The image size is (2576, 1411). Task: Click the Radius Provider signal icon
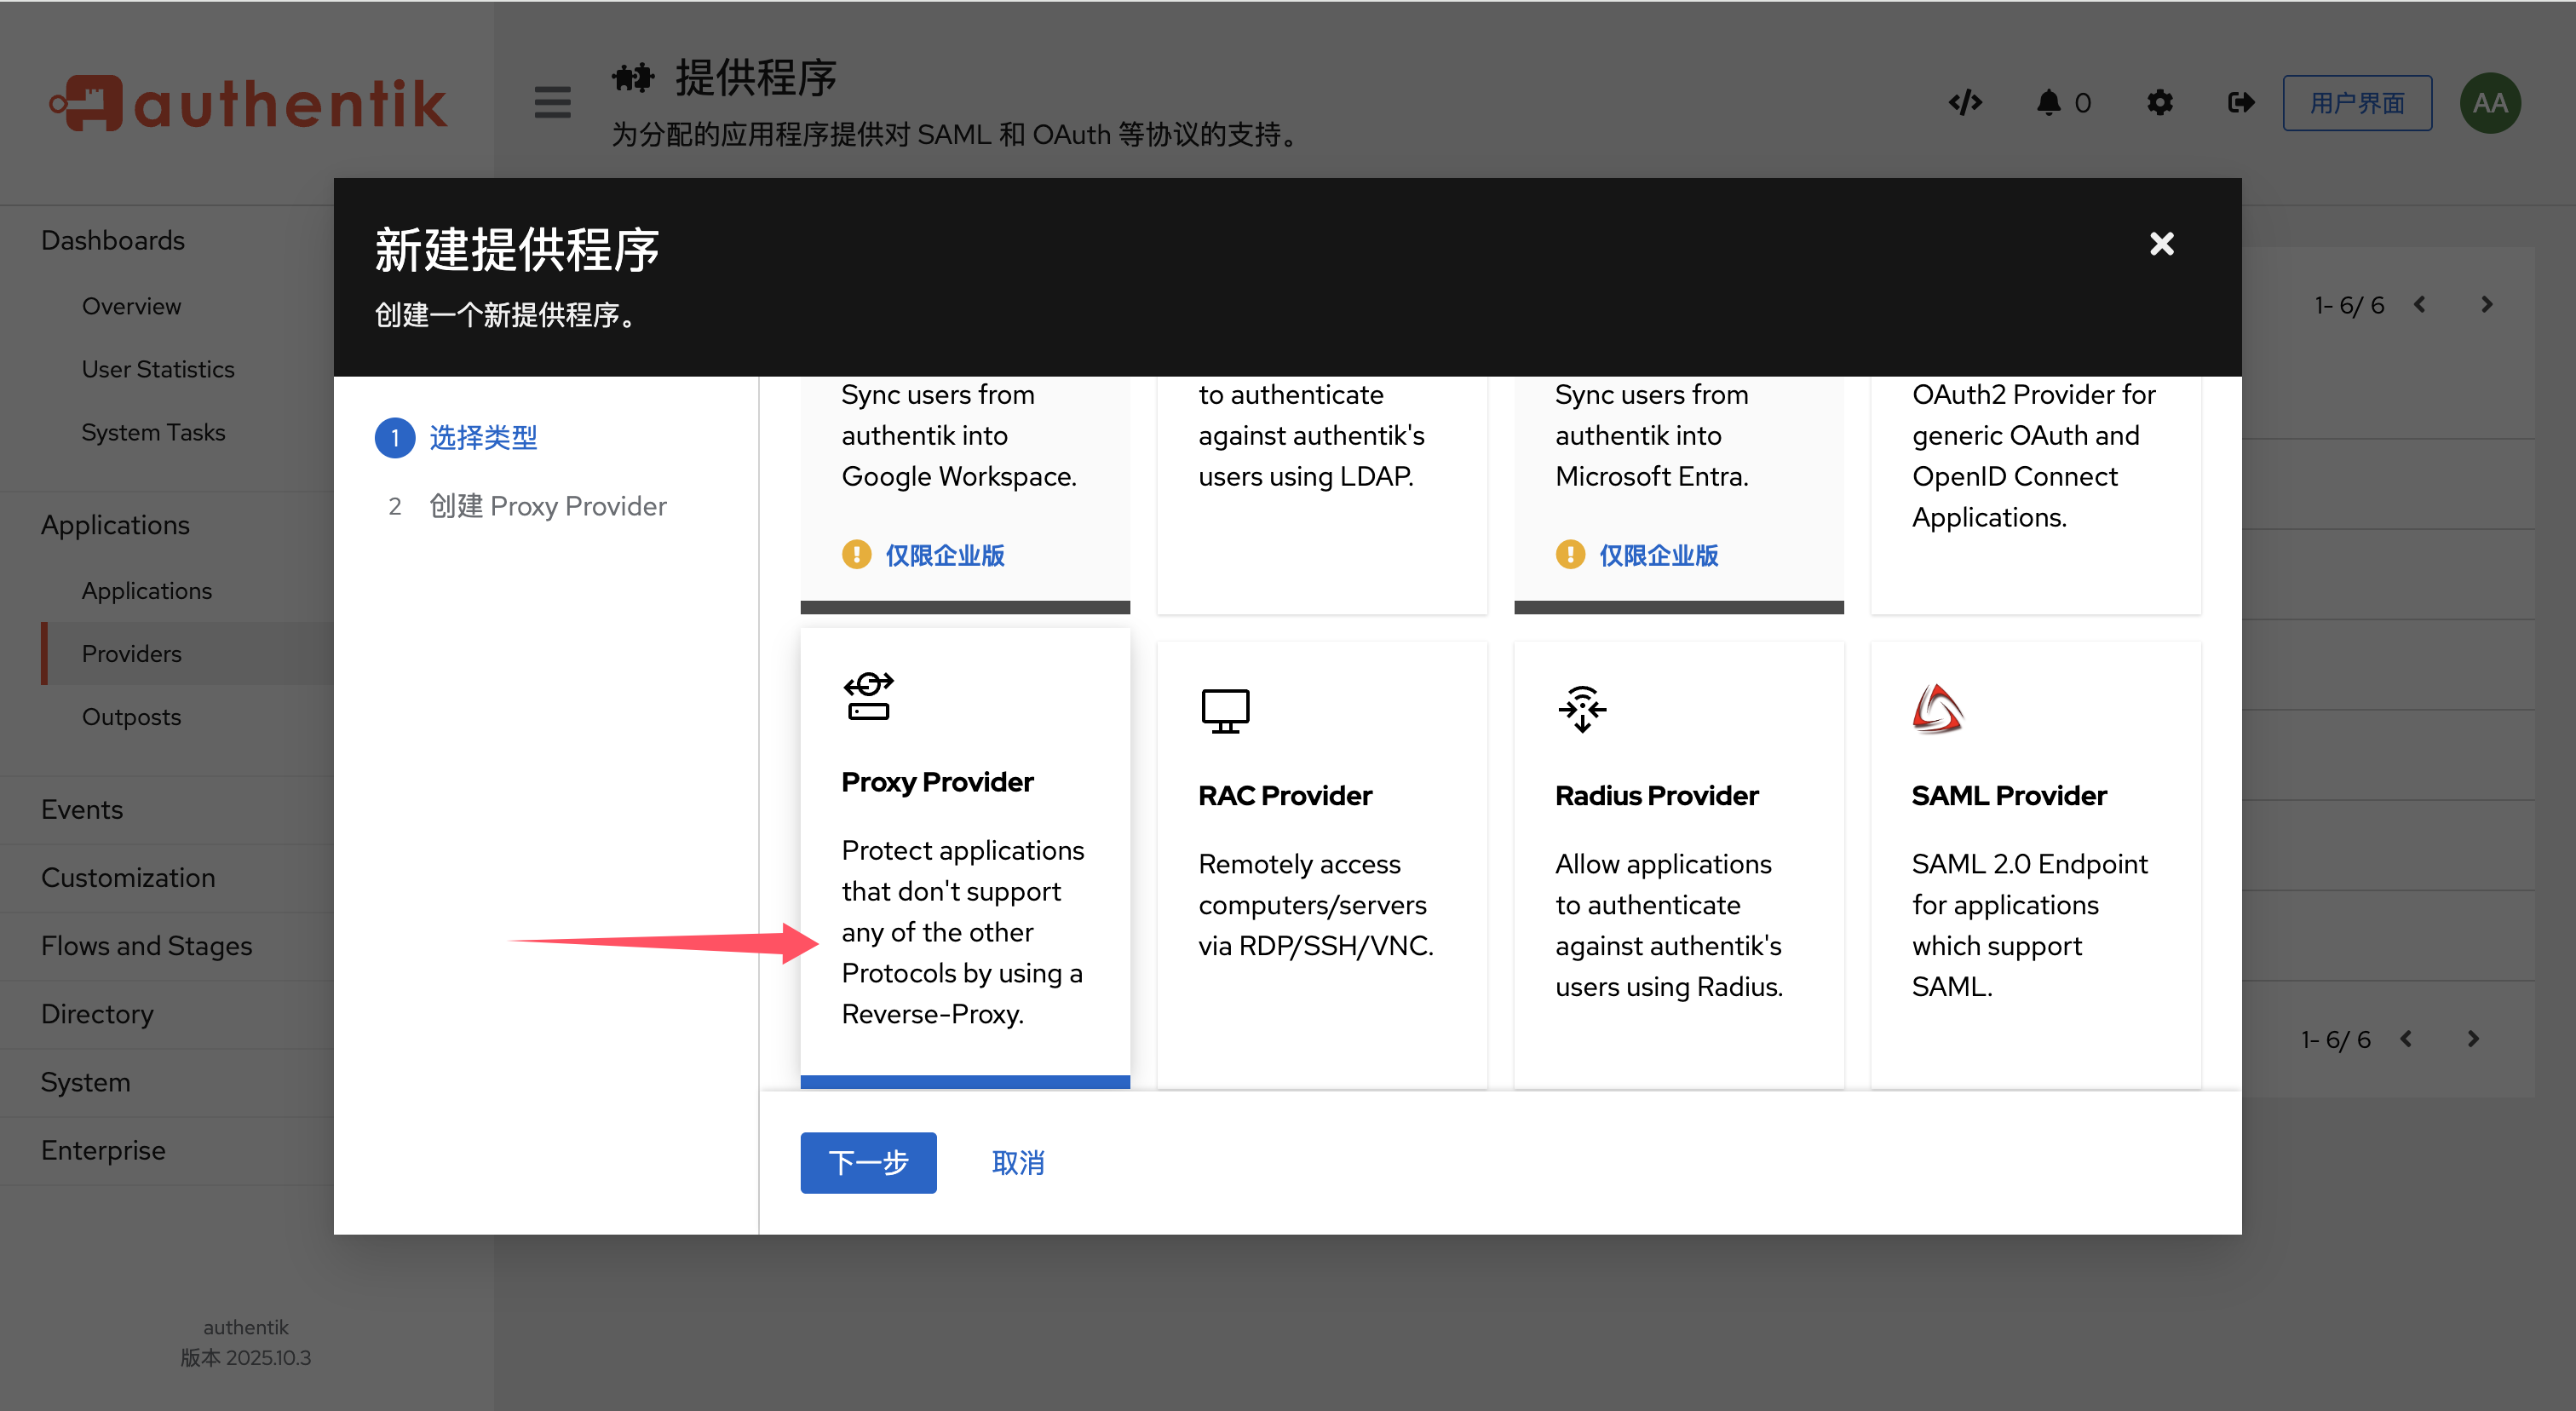[1582, 709]
